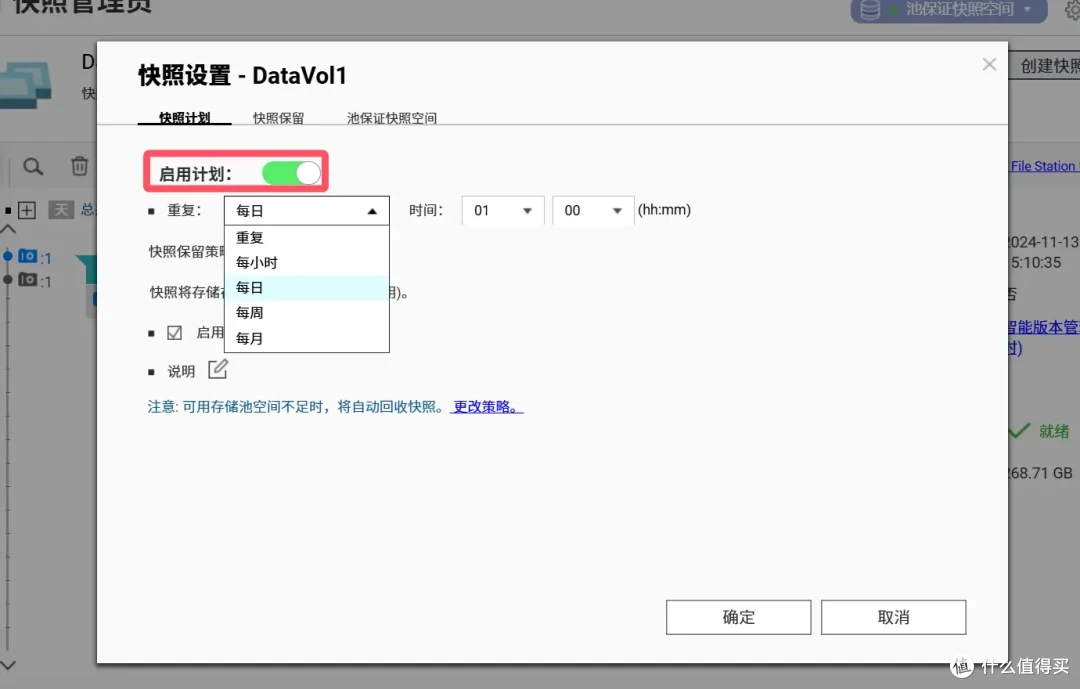Click the search magnifier icon behind dialog
Image resolution: width=1080 pixels, height=689 pixels.
tap(33, 166)
